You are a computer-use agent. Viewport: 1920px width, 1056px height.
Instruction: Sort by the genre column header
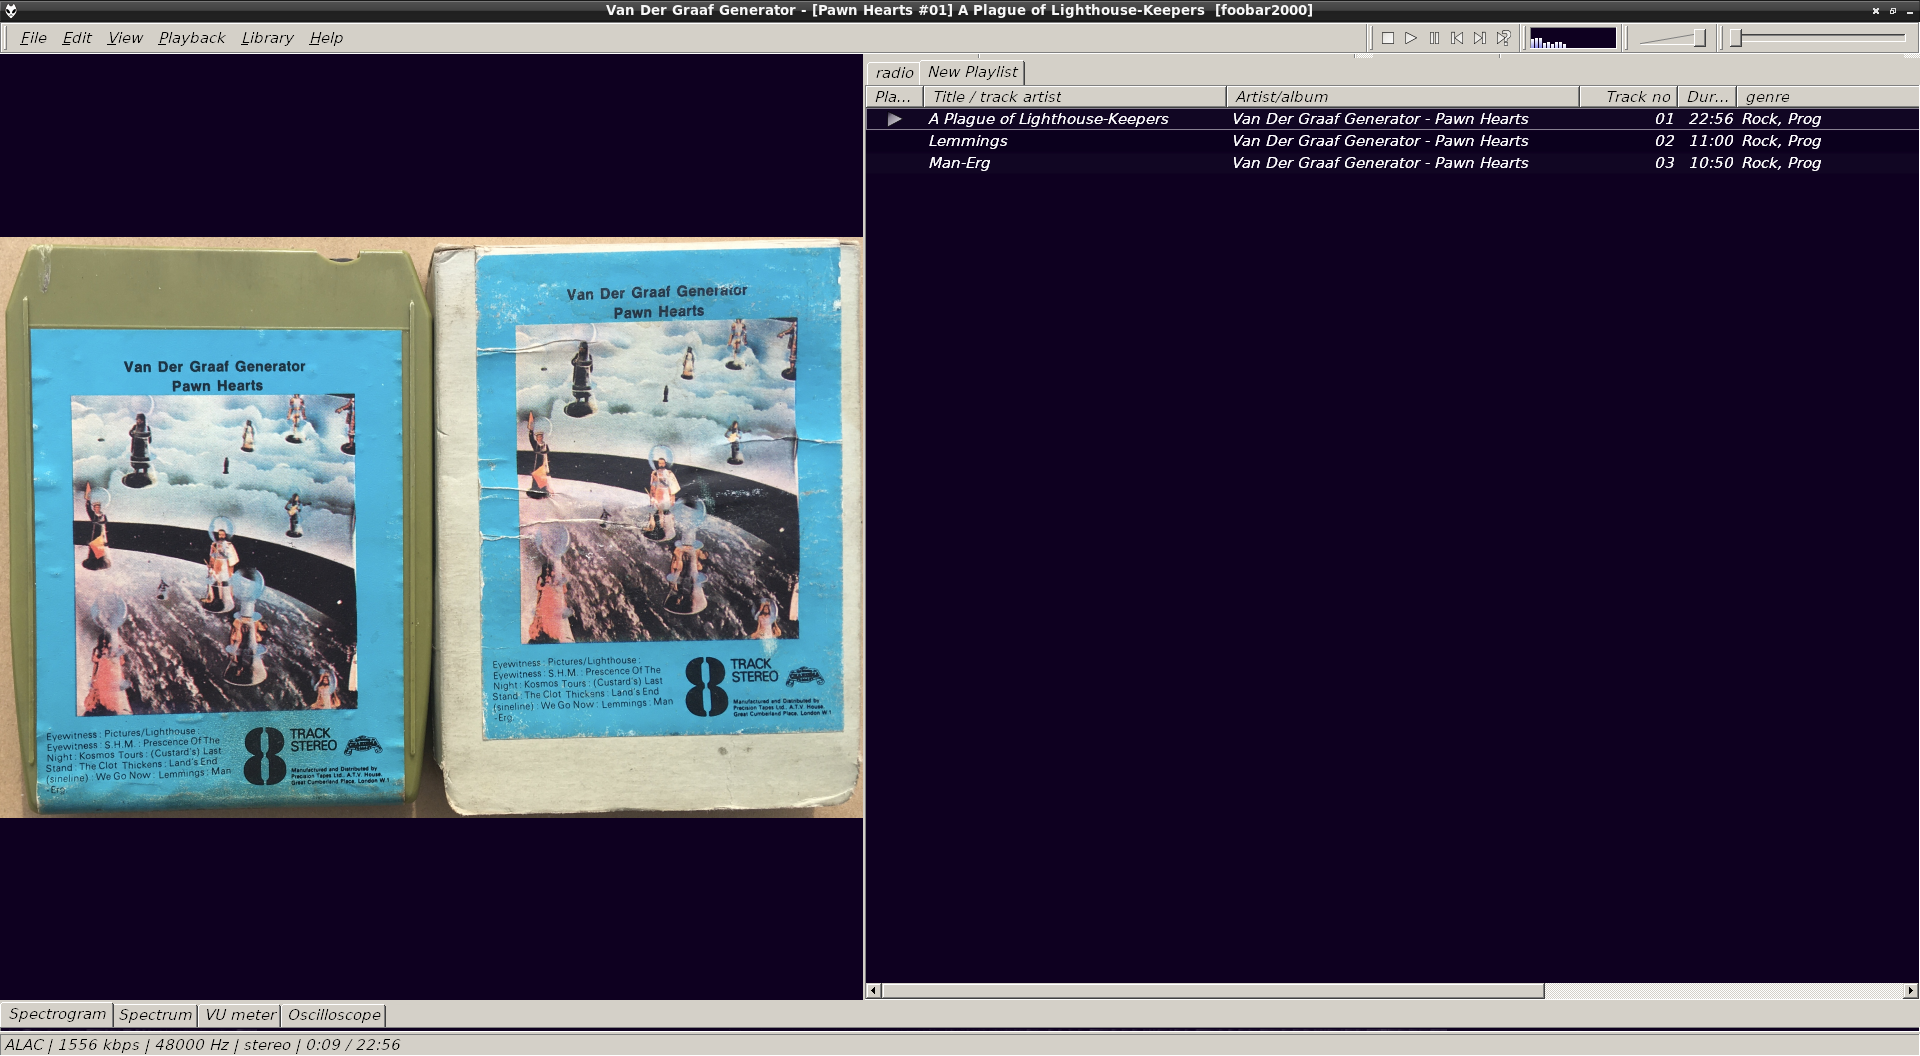click(1828, 97)
